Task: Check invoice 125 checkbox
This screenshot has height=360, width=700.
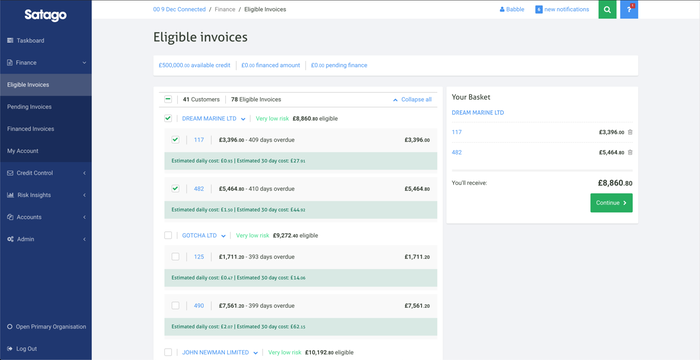Action: point(175,257)
